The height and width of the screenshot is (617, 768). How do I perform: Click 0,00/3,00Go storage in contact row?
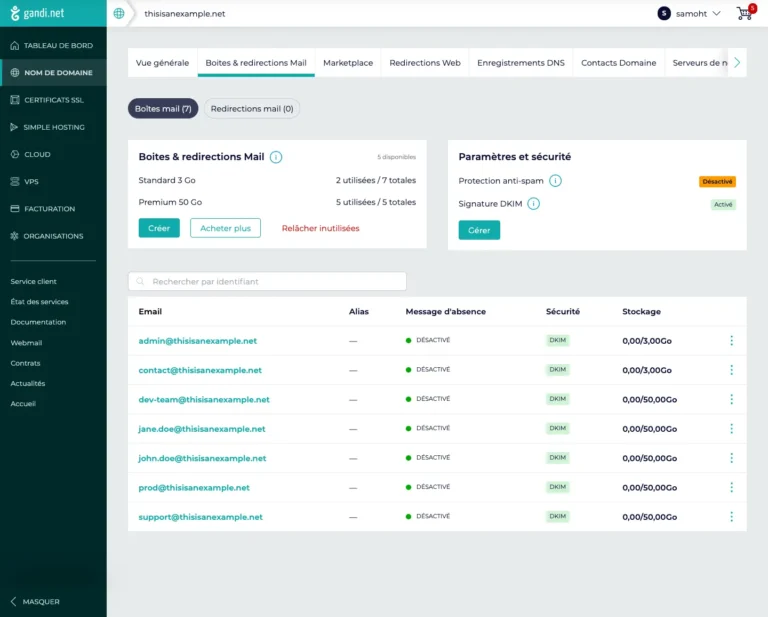(647, 370)
